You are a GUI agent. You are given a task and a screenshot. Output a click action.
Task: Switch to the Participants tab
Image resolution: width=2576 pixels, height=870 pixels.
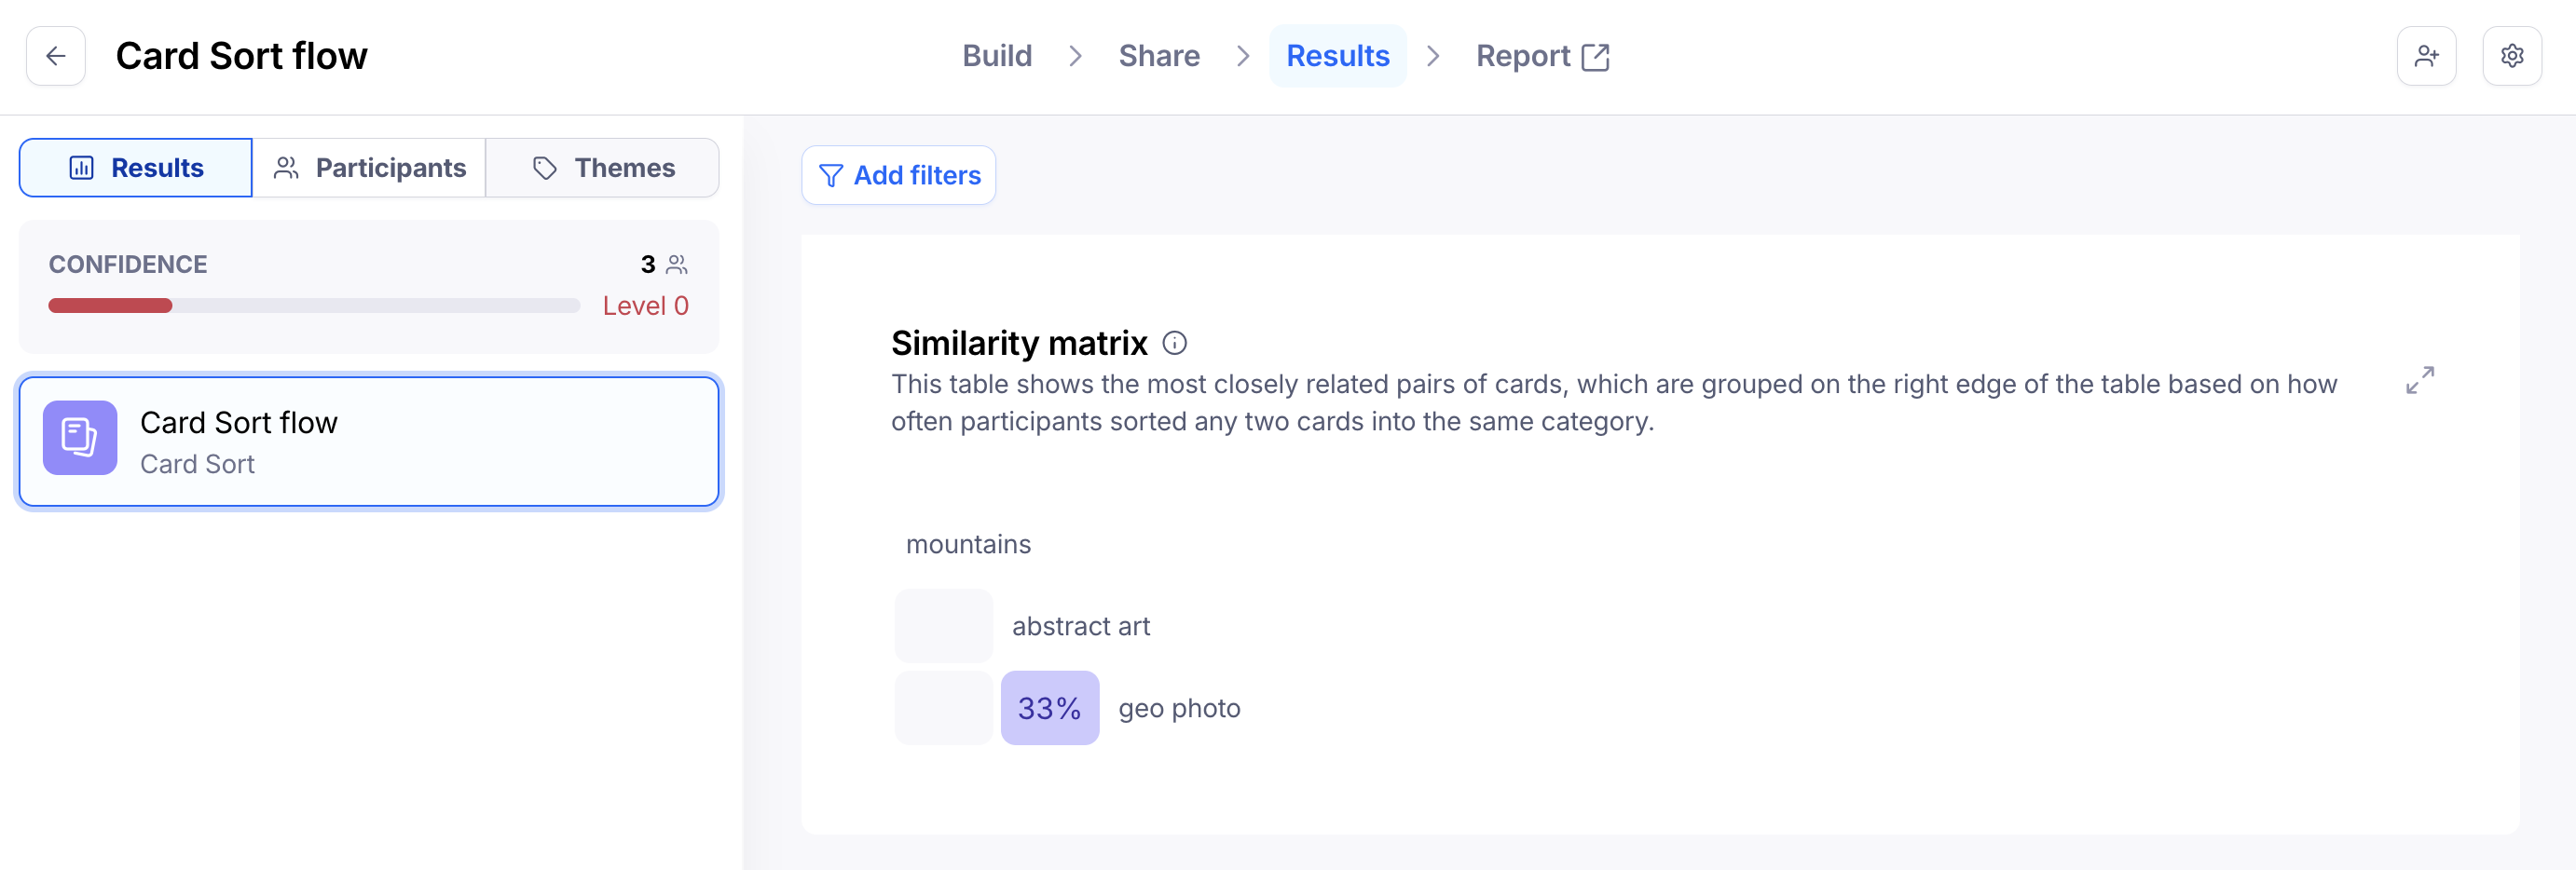coord(369,168)
